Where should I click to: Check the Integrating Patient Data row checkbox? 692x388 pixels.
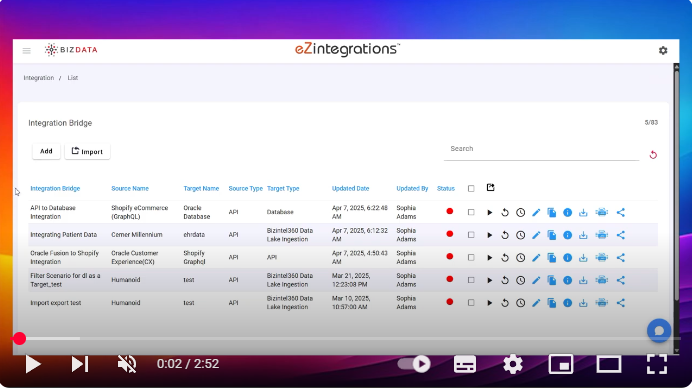[x=471, y=235]
